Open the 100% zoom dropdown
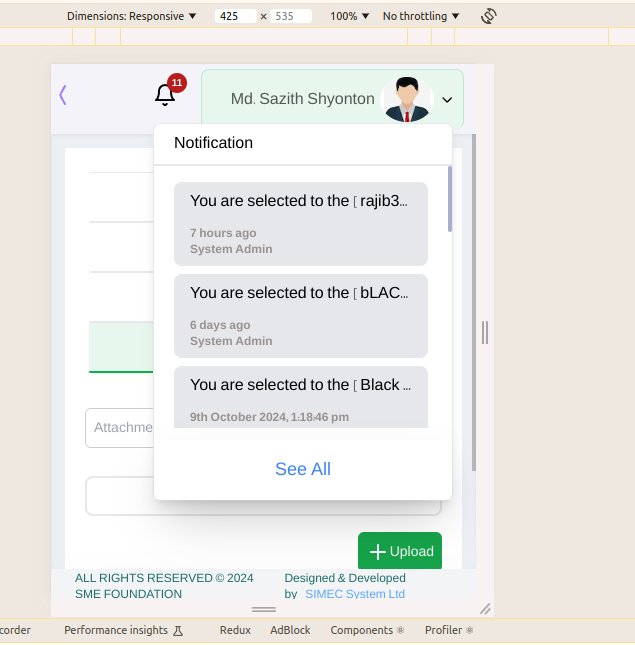 click(x=349, y=16)
